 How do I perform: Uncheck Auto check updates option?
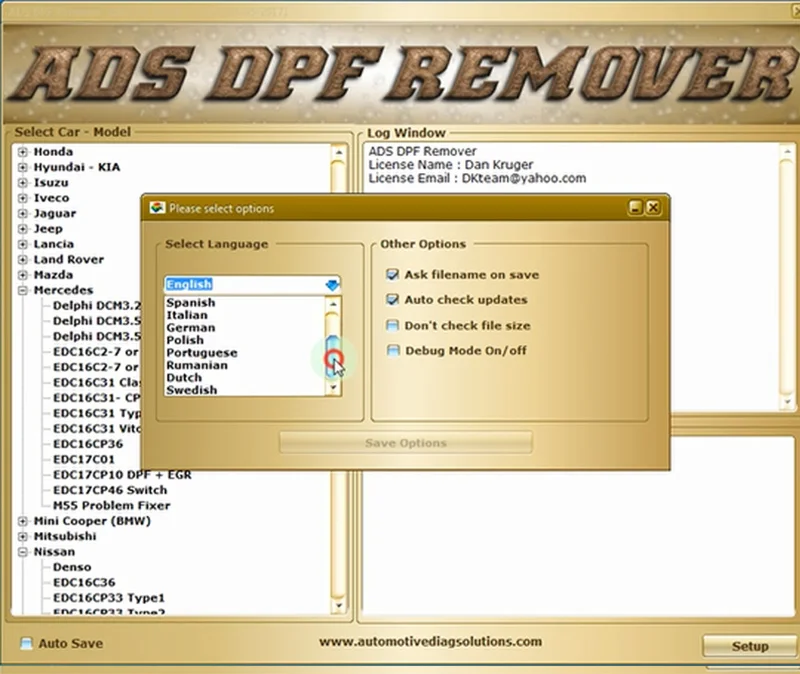(392, 299)
